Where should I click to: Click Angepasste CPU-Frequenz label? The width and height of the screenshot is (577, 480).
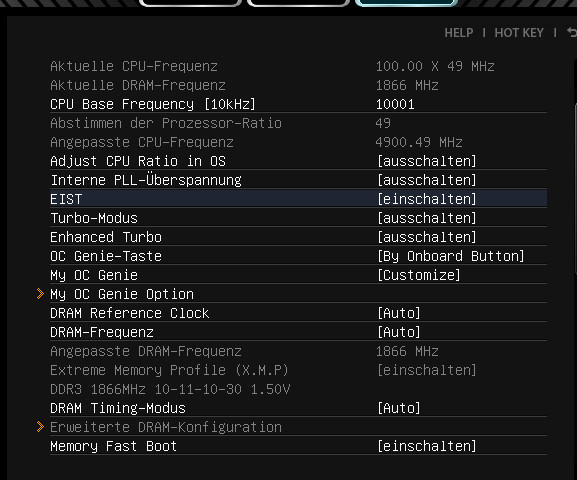point(142,142)
